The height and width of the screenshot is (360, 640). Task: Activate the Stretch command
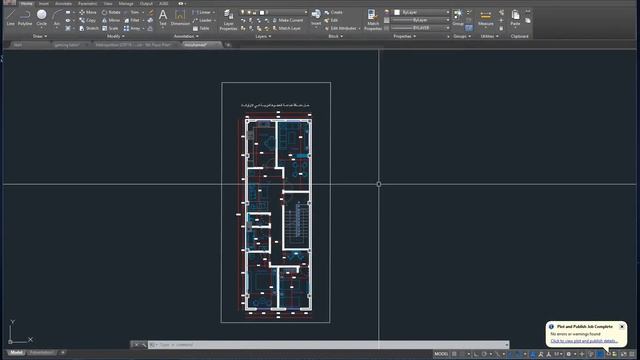click(x=89, y=28)
